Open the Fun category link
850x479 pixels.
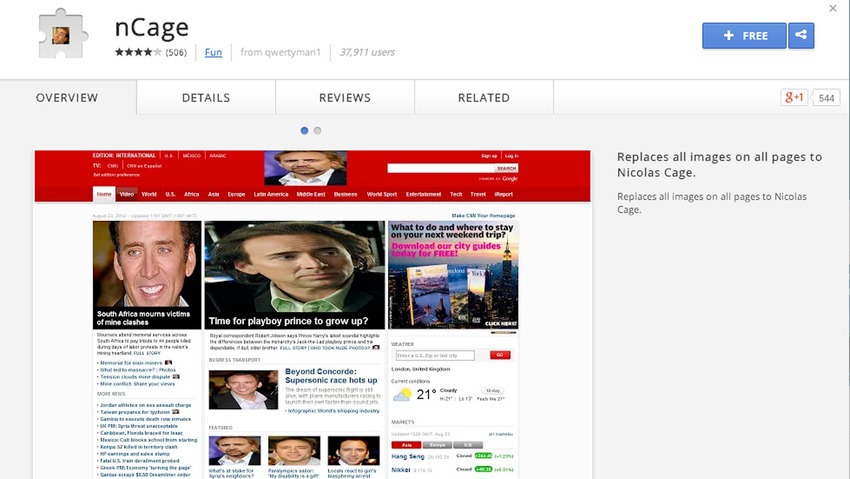click(x=213, y=52)
